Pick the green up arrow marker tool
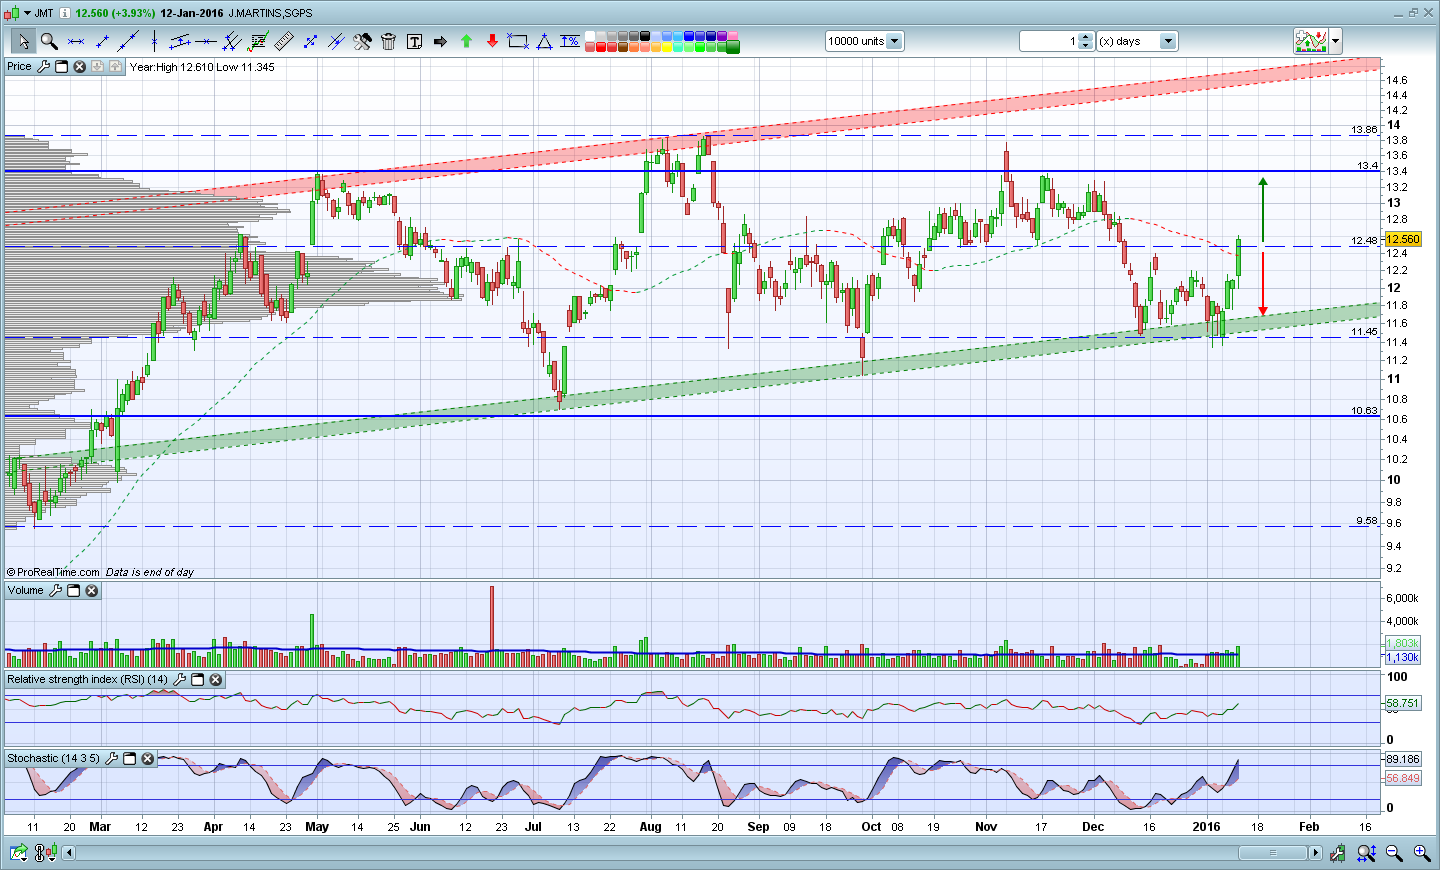1440x870 pixels. click(466, 41)
